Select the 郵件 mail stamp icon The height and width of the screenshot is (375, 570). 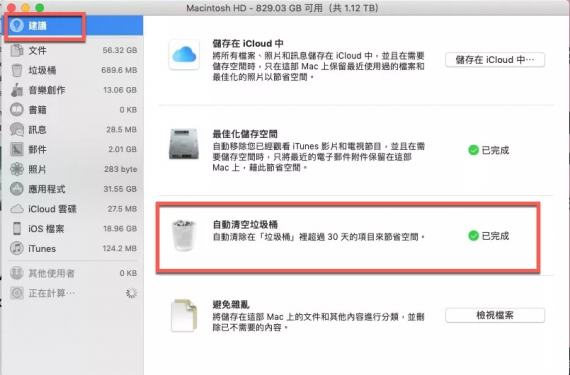pos(17,149)
